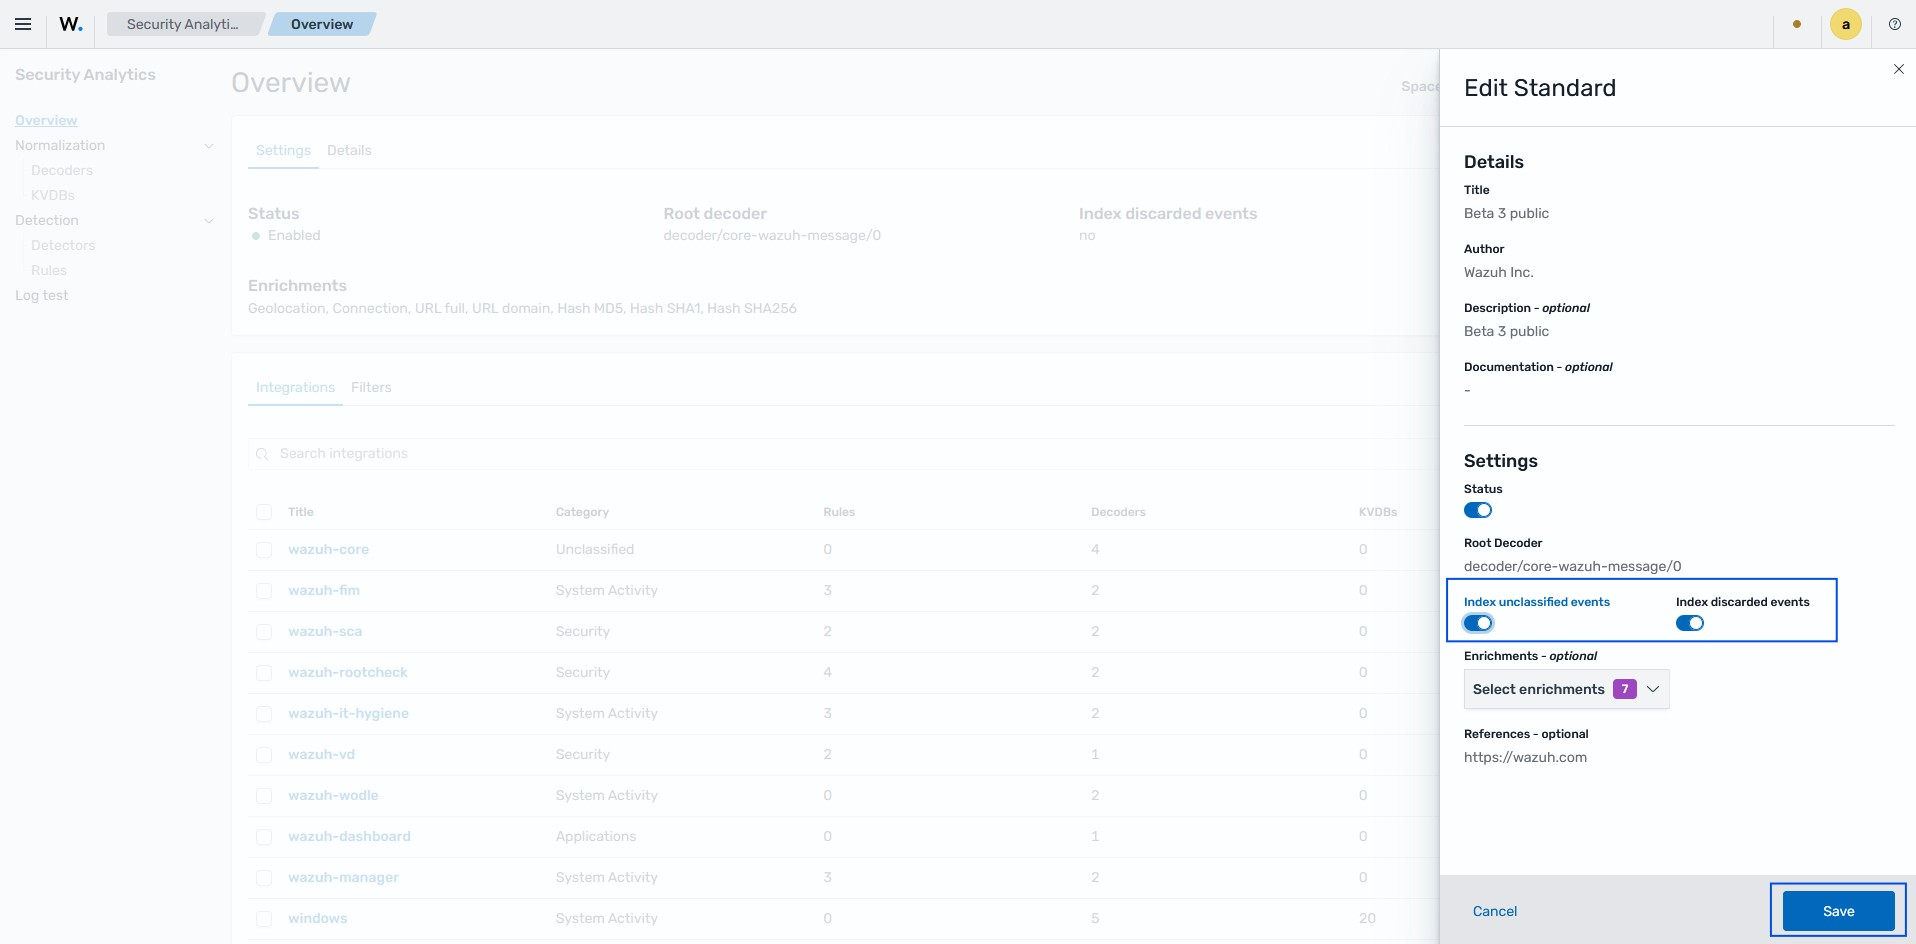Check the wazuh-manager row checkbox

[264, 878]
